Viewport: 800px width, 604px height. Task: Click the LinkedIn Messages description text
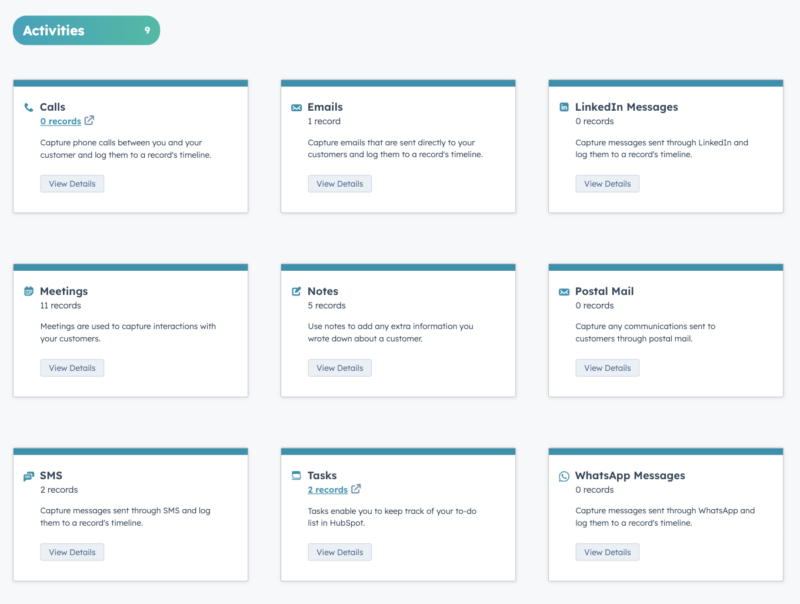pyautogui.click(x=662, y=148)
